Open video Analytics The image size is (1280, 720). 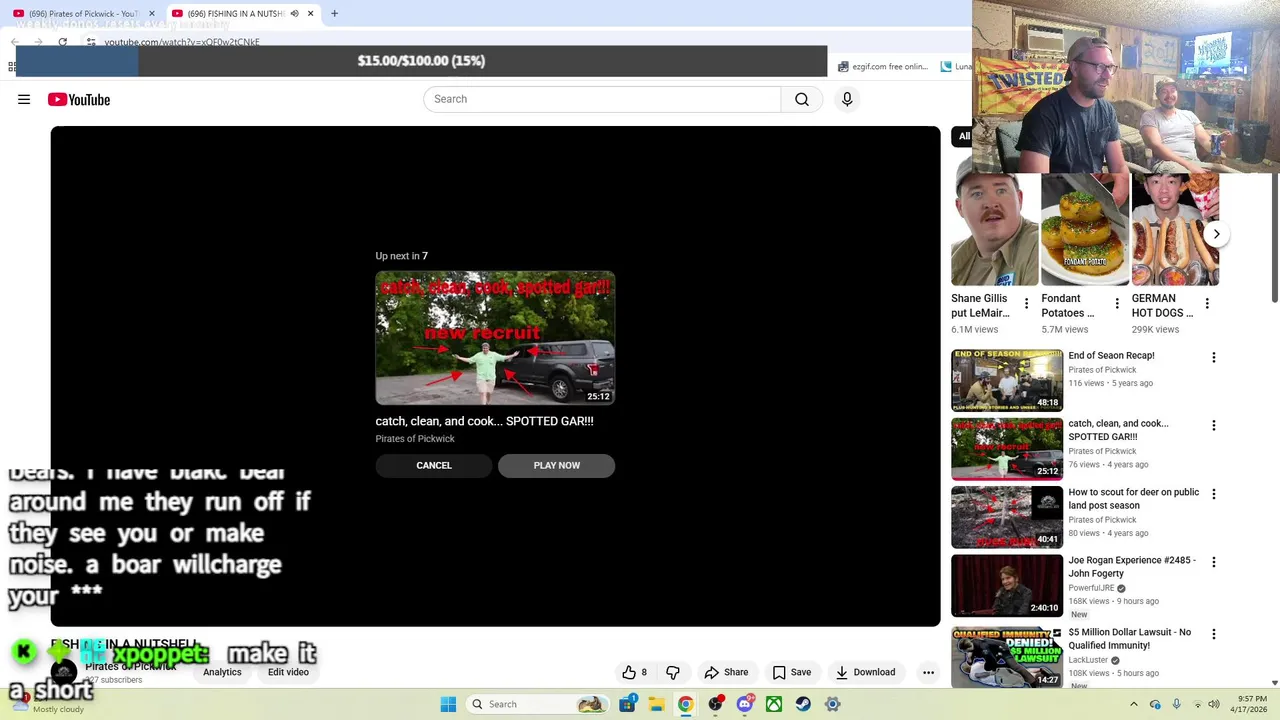pos(222,672)
